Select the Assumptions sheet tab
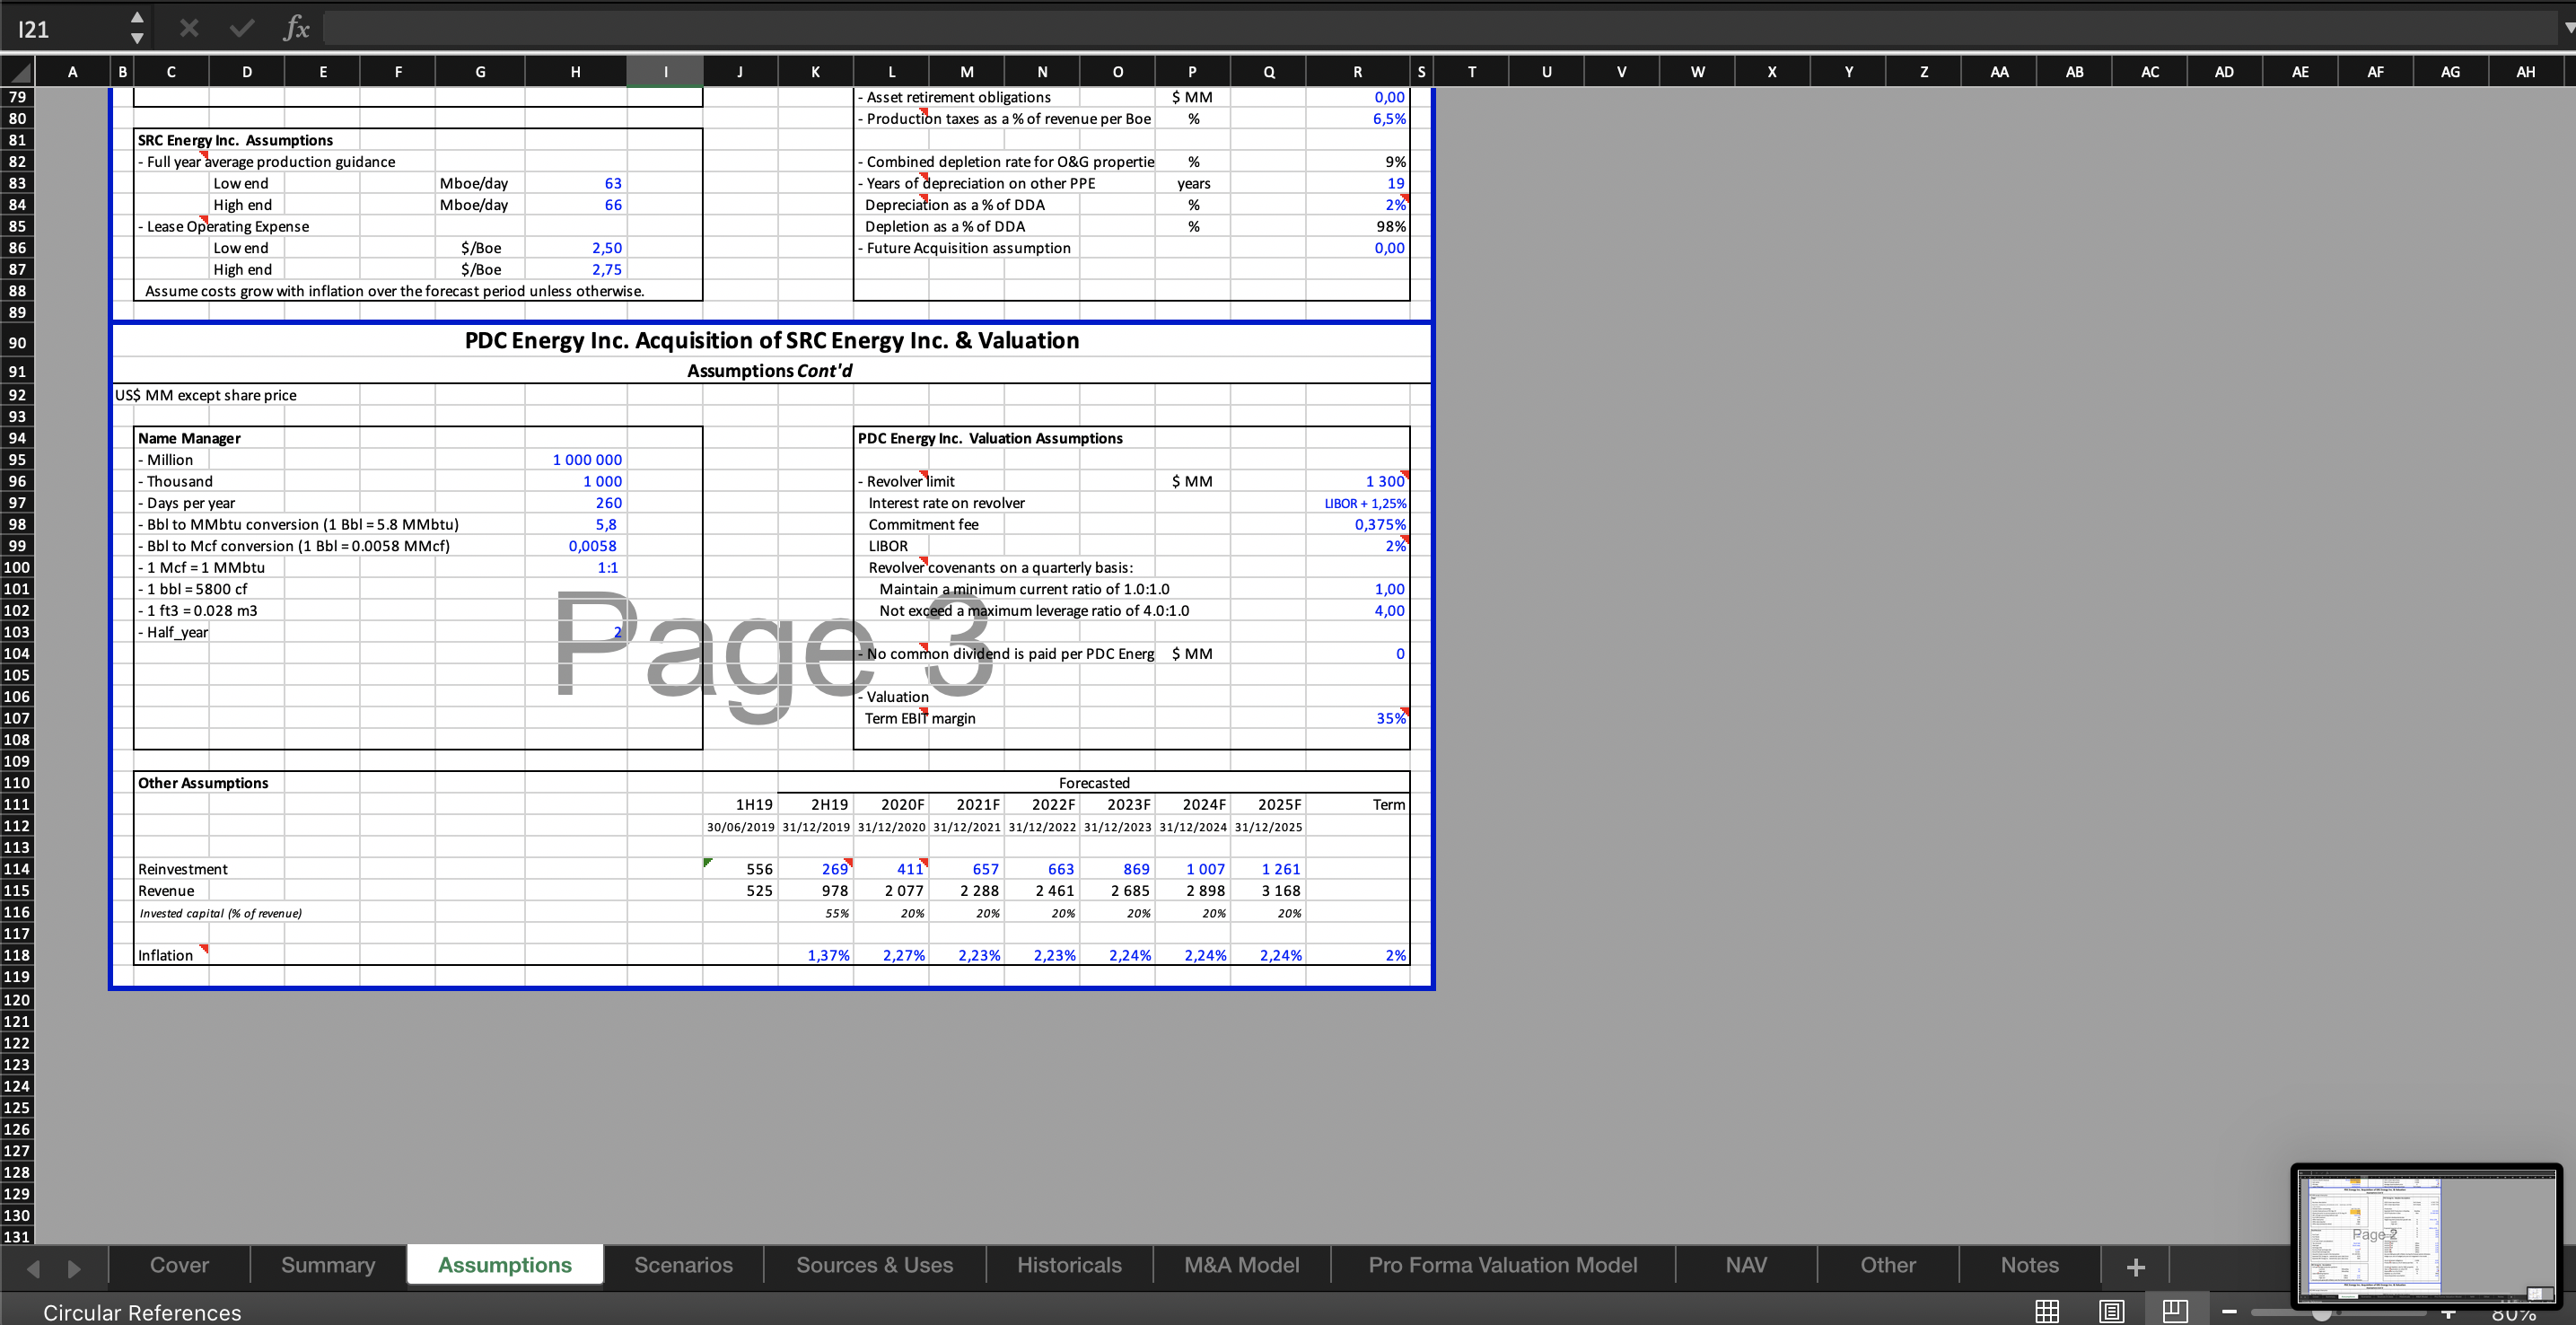 click(x=505, y=1265)
